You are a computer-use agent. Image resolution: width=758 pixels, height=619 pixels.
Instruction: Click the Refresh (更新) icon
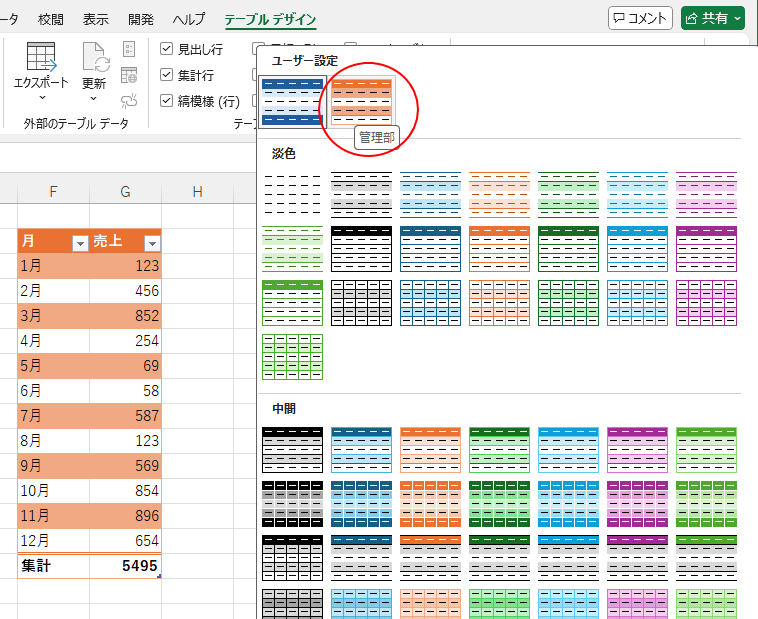tap(94, 58)
